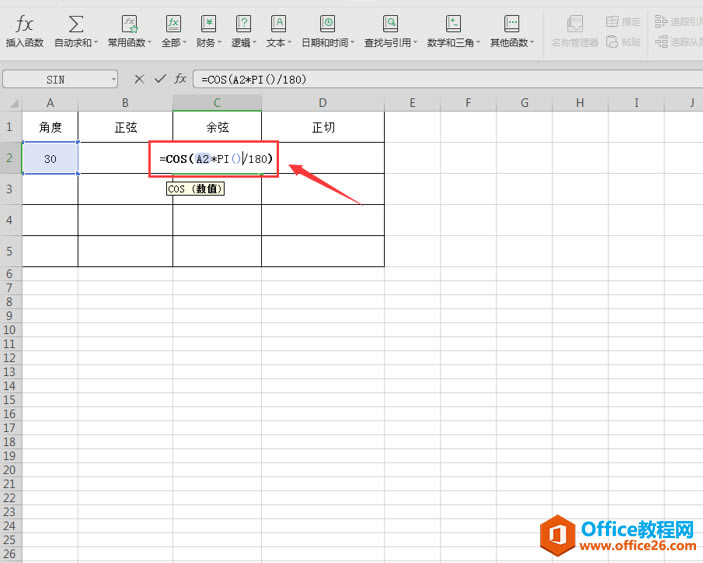Select column G header
Viewport: 703px width, 563px height.
click(x=524, y=103)
